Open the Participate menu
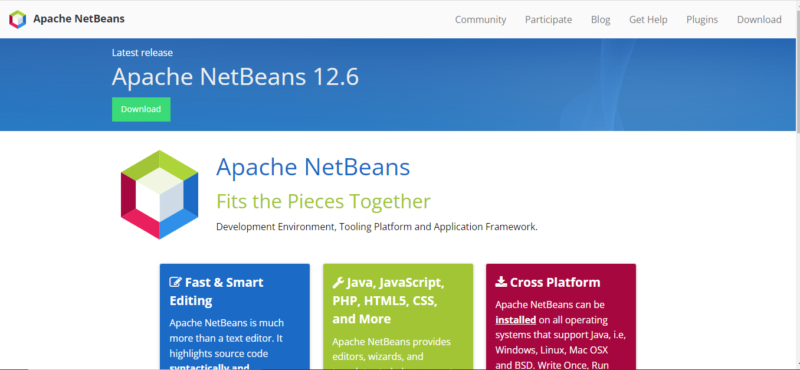 pos(548,19)
